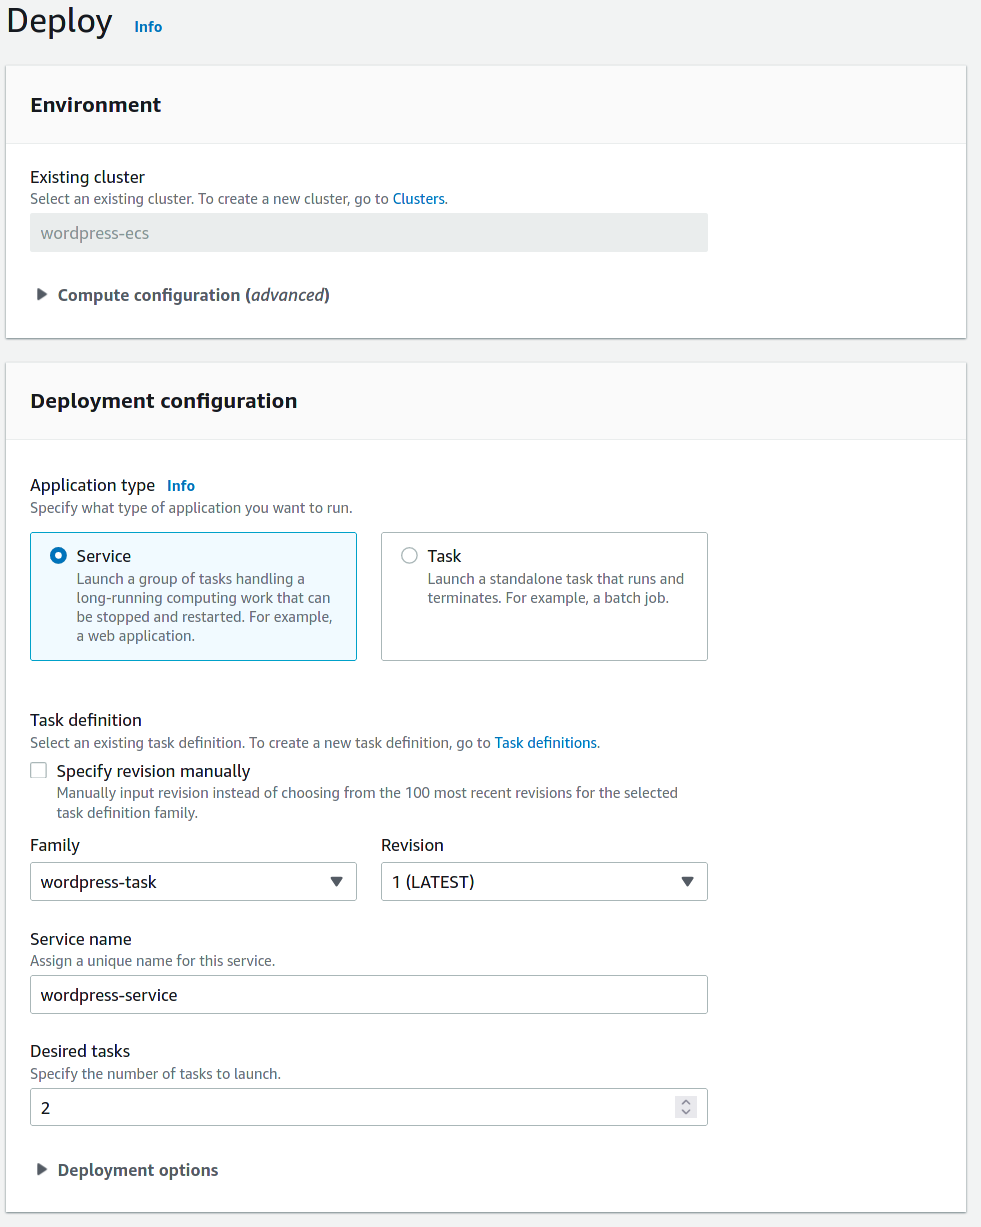Open the Revision dropdown arrow
981x1227 pixels.
click(x=687, y=882)
